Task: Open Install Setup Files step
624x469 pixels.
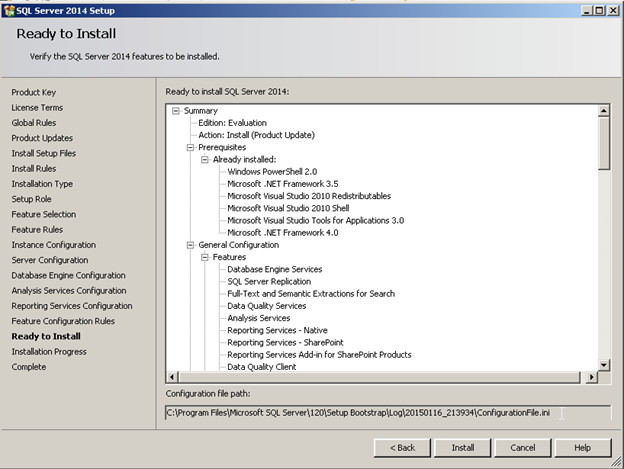Action: [x=44, y=154]
